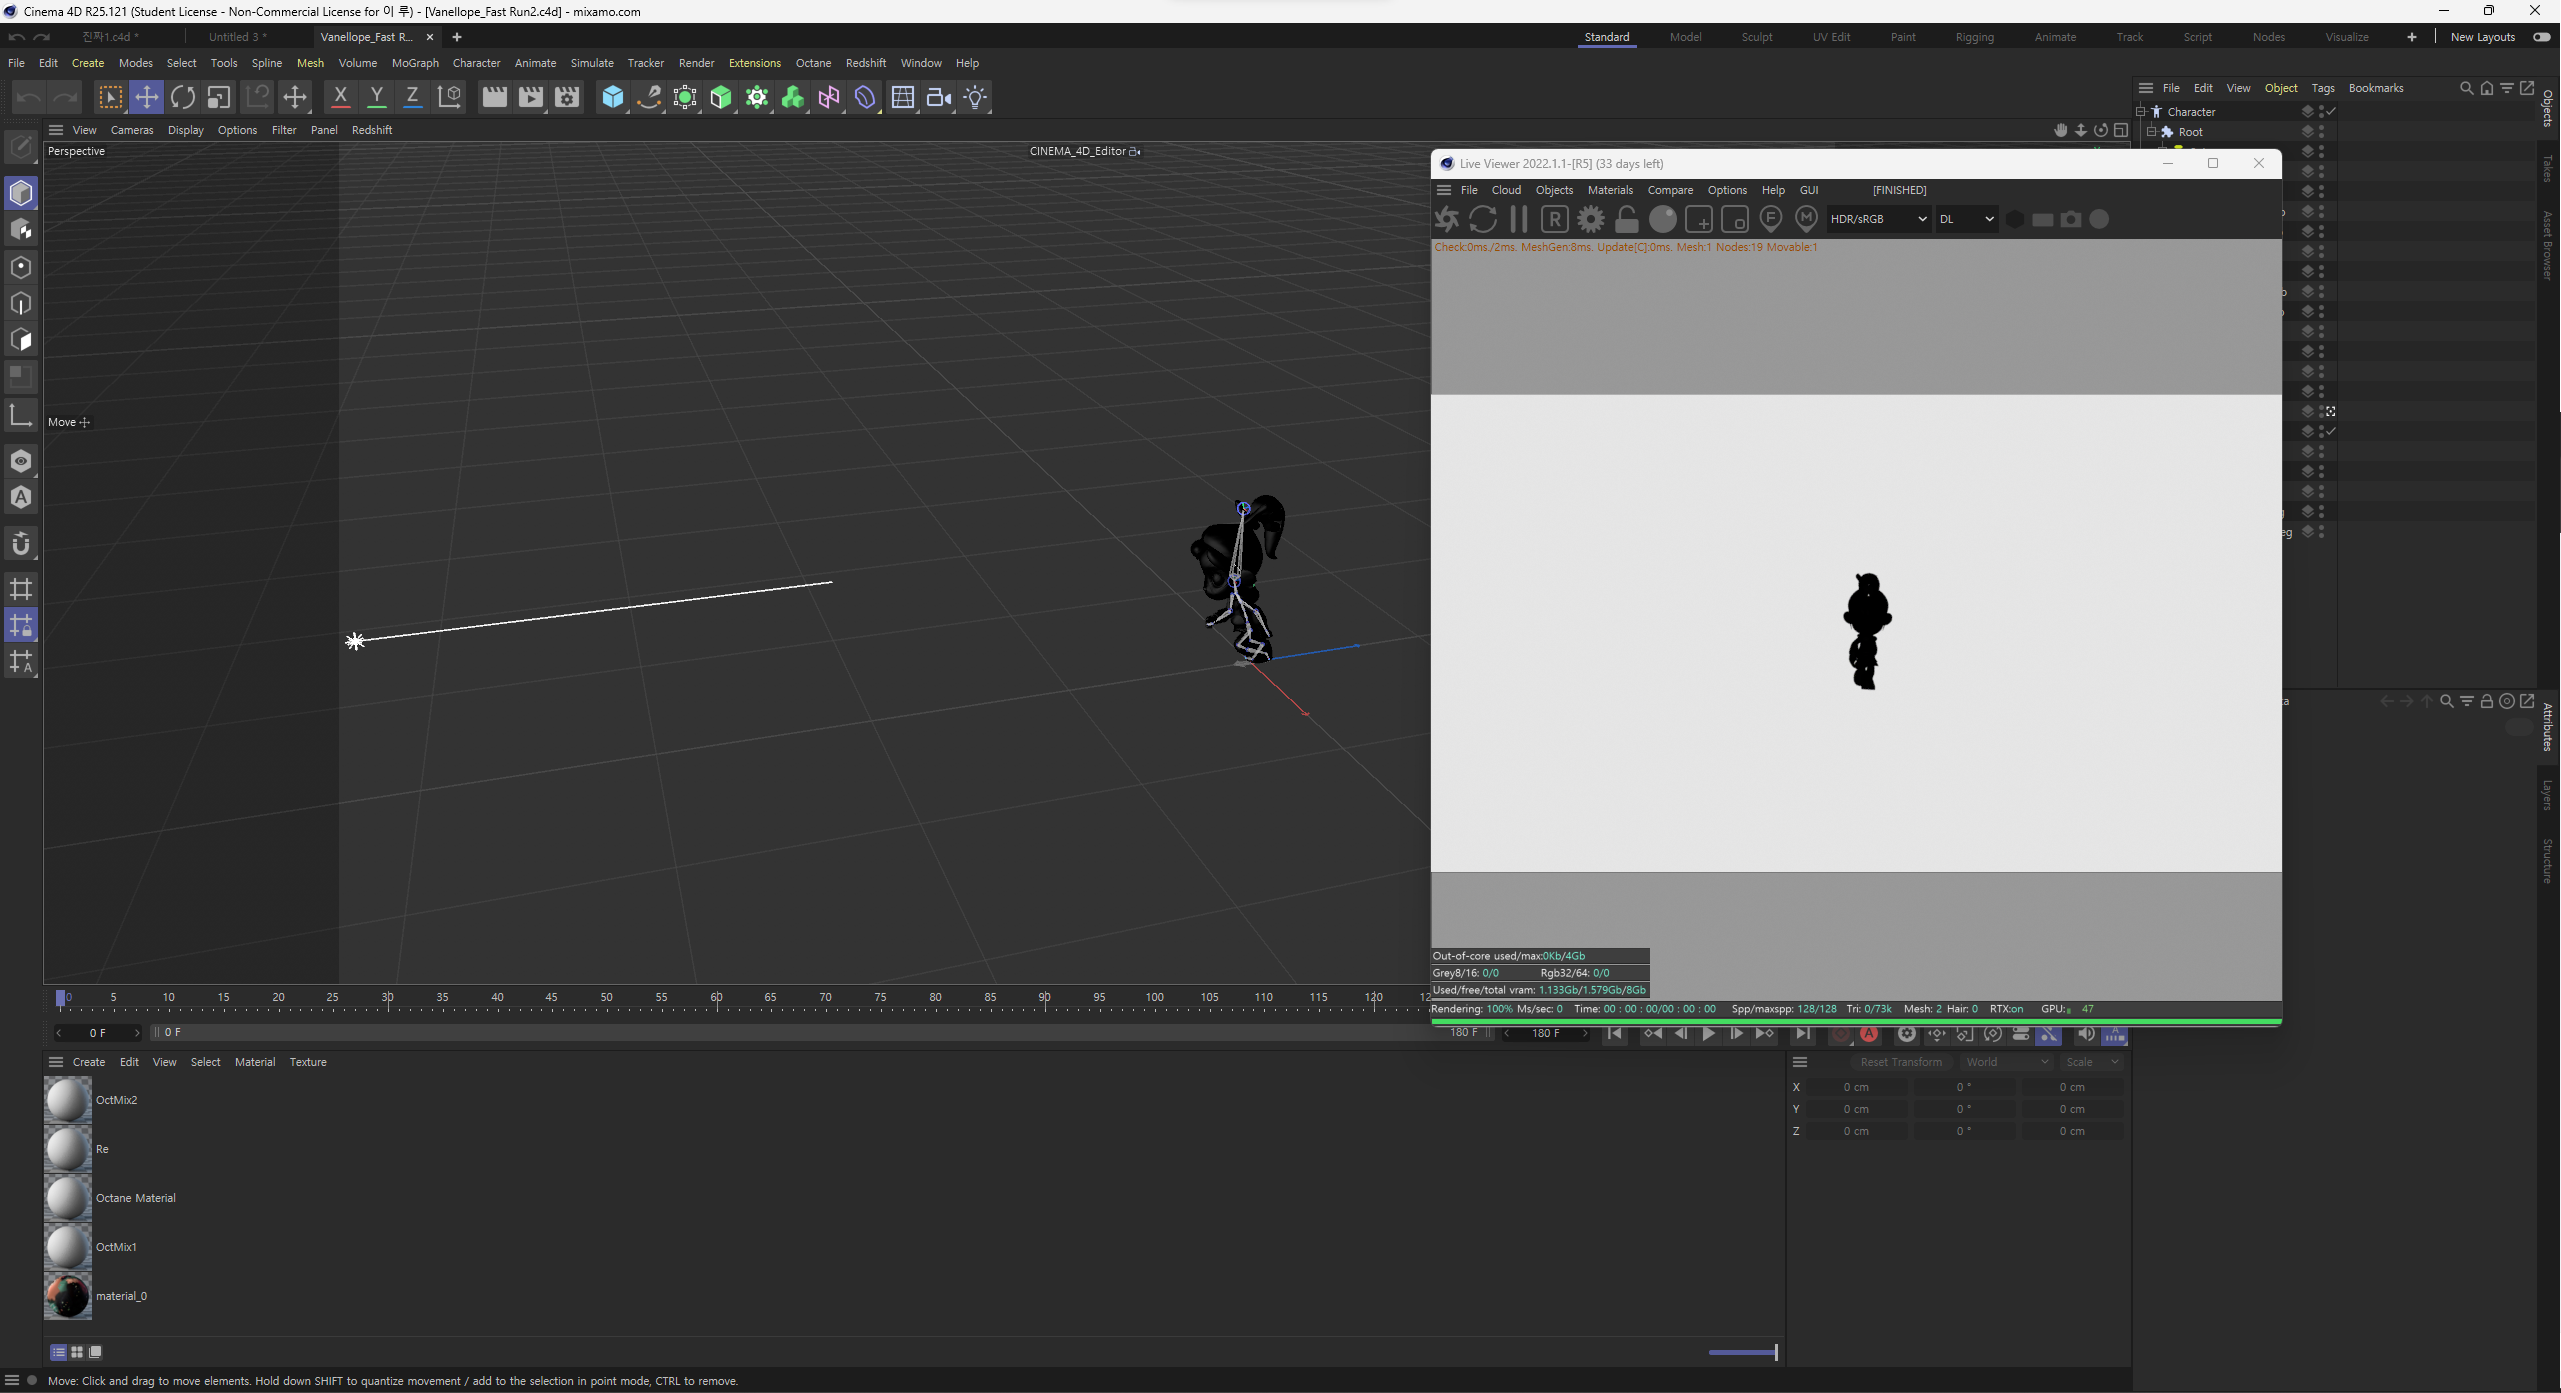Click the clay mode sphere in Live Viewer
This screenshot has width=2561, height=1393.
coord(1663,219)
